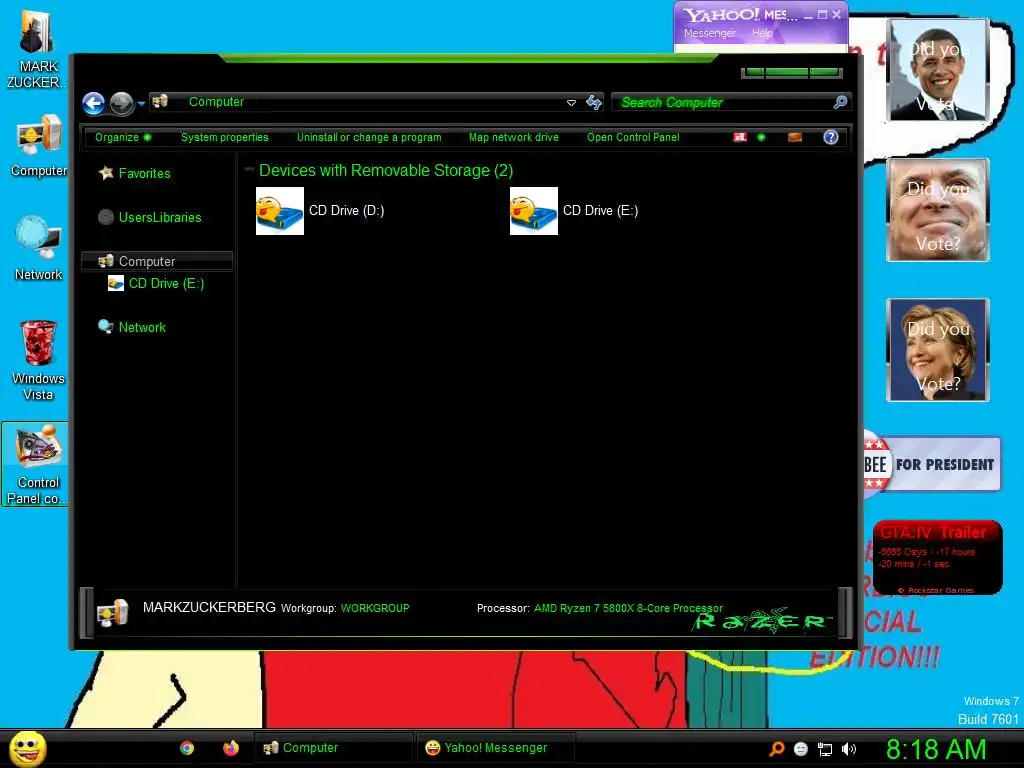Click the Hillary Clinton Did you Vote gadget
Viewport: 1024px width, 768px height.
click(x=938, y=350)
